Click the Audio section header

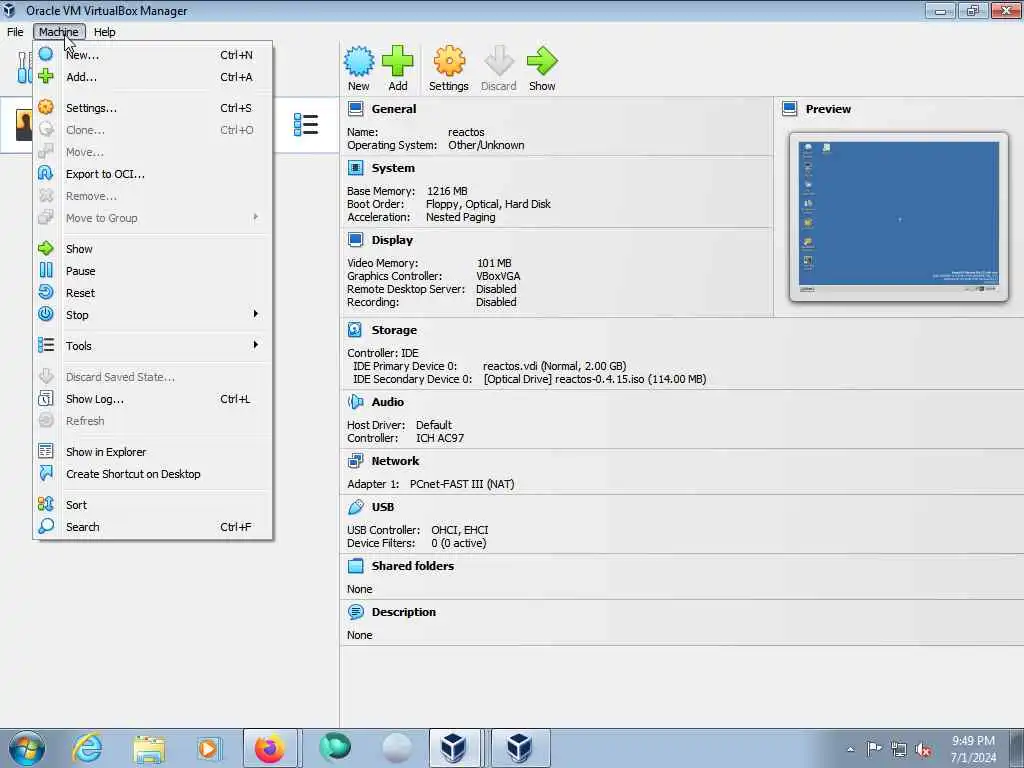388,402
